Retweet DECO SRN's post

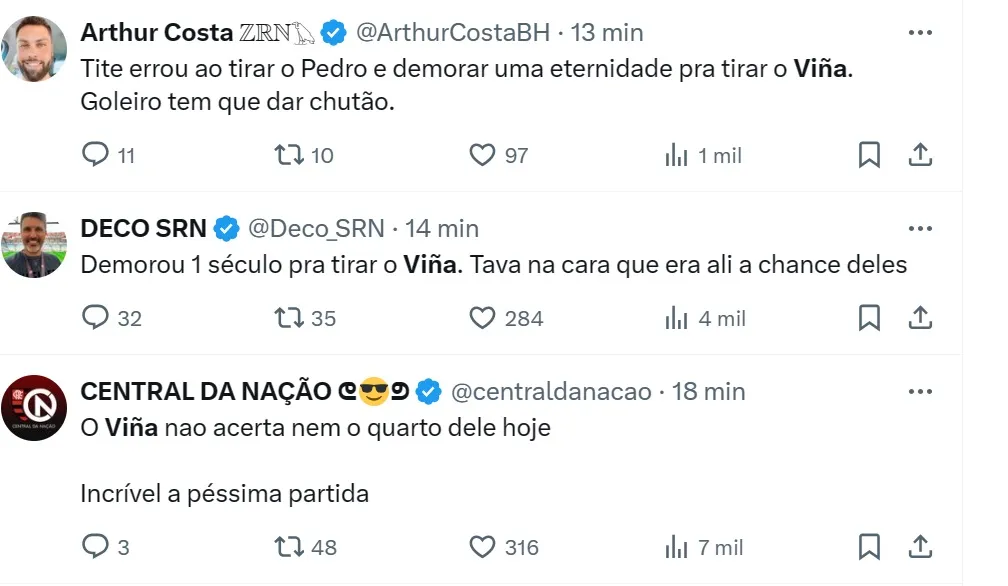[x=289, y=318]
